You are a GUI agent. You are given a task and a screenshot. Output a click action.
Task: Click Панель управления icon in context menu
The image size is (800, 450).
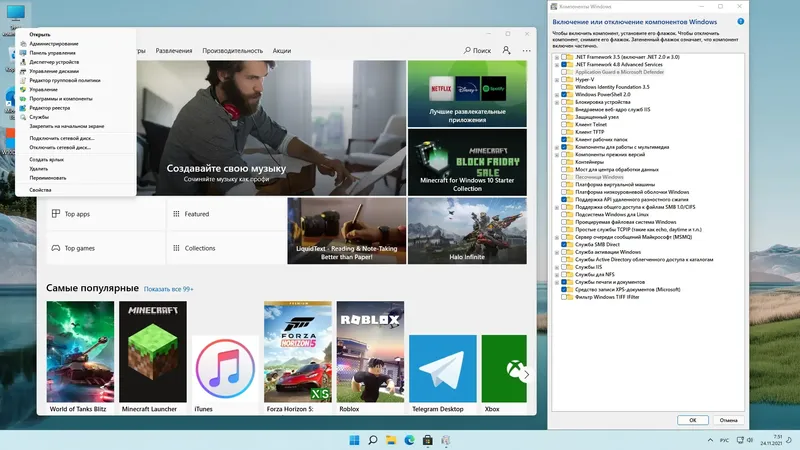23,53
